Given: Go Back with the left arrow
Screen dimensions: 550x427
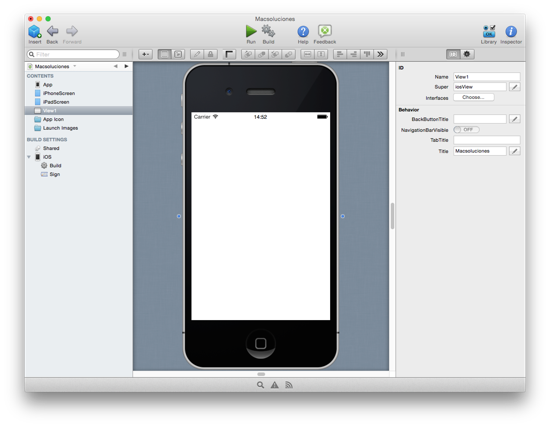Looking at the screenshot, I should [52, 31].
